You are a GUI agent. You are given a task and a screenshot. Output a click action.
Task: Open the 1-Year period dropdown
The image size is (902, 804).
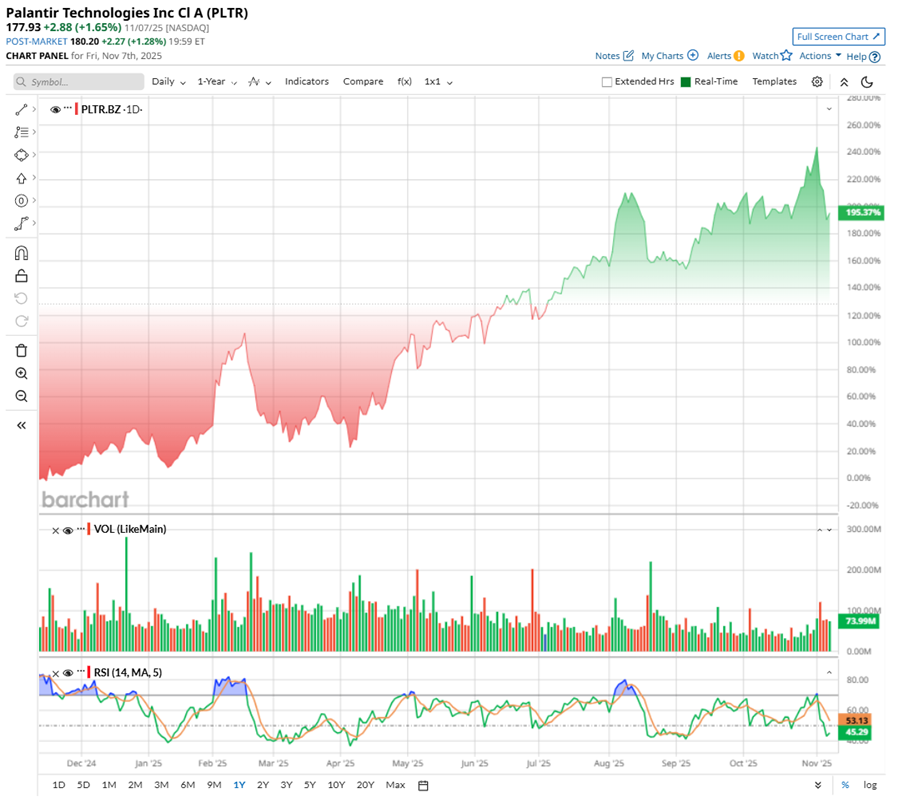tap(217, 82)
